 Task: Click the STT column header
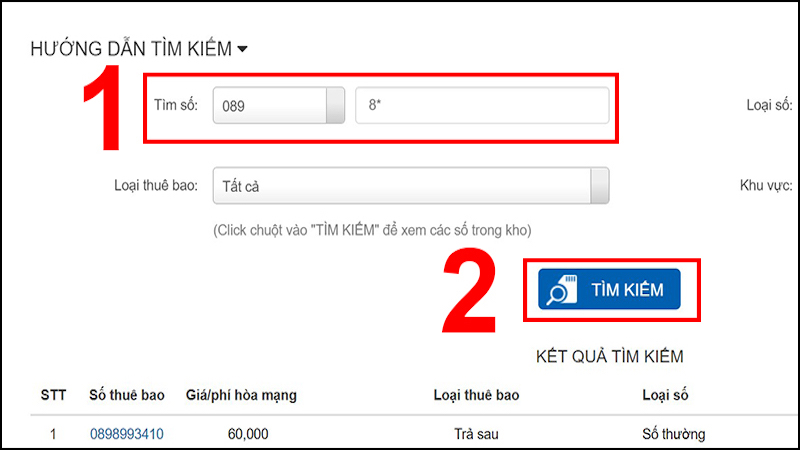point(54,395)
